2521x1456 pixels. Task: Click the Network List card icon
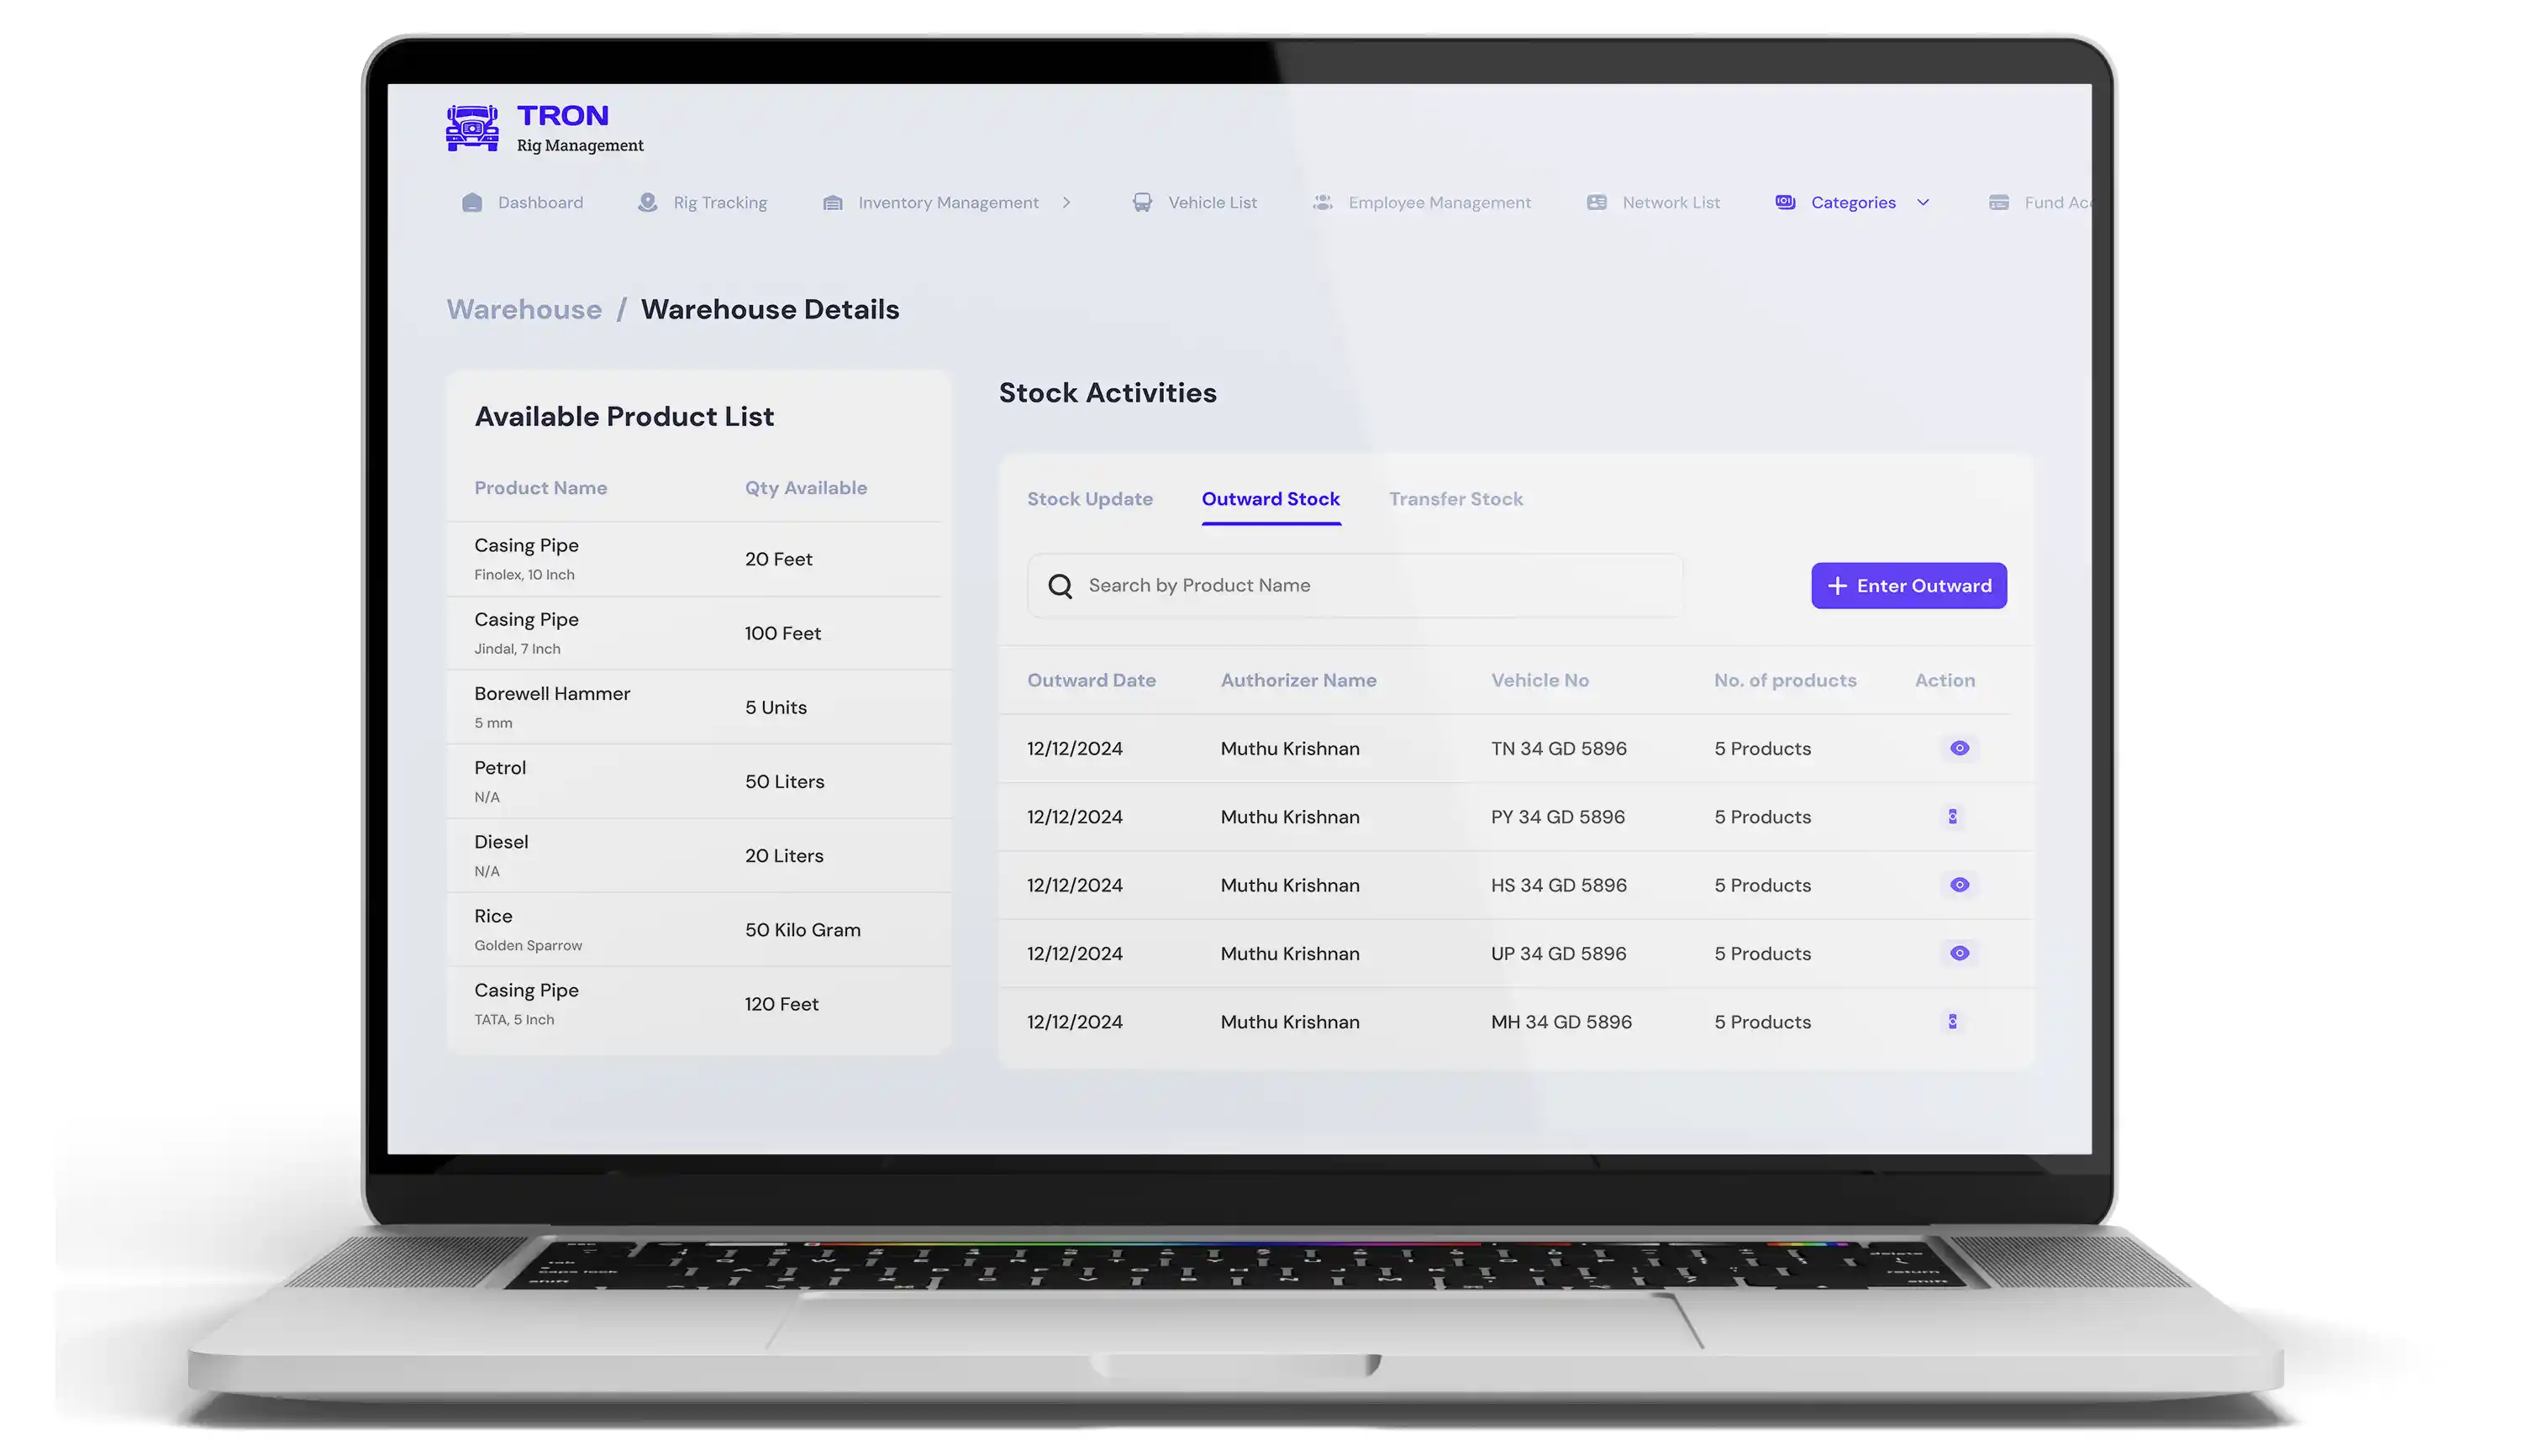click(1596, 203)
